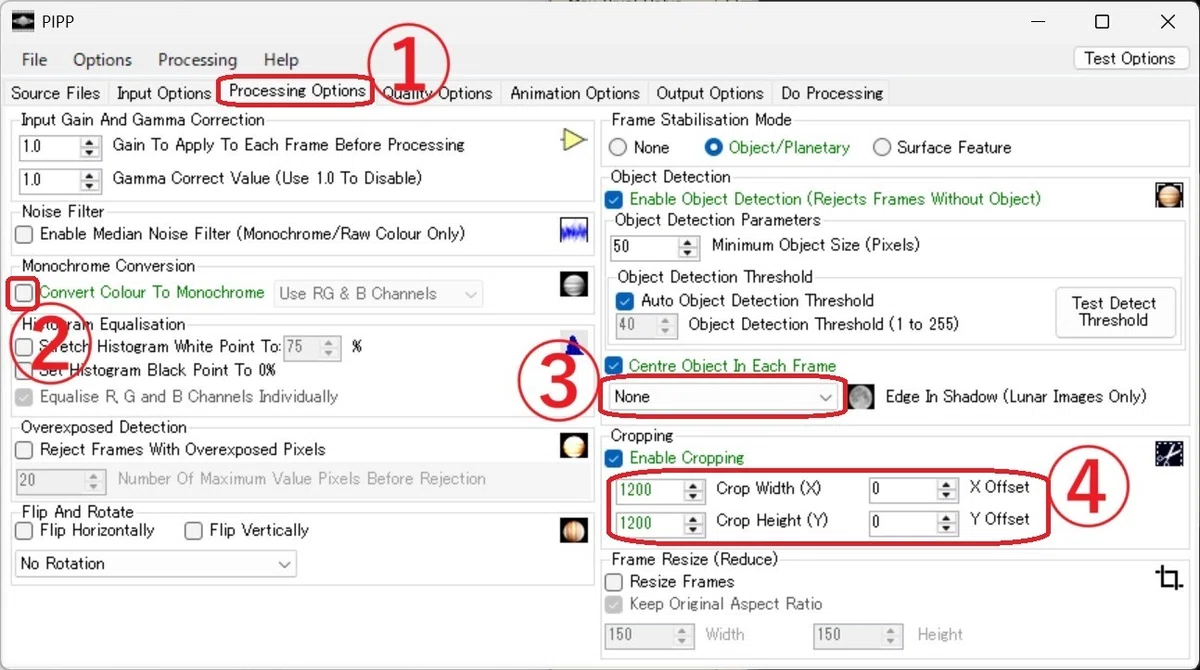Check Flip Horizontally

tap(24, 530)
